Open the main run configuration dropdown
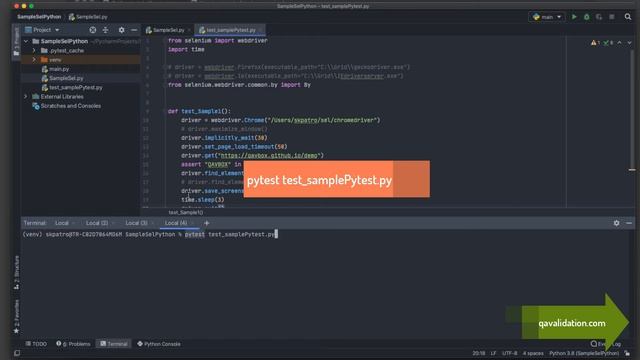The image size is (640, 360). tap(547, 17)
